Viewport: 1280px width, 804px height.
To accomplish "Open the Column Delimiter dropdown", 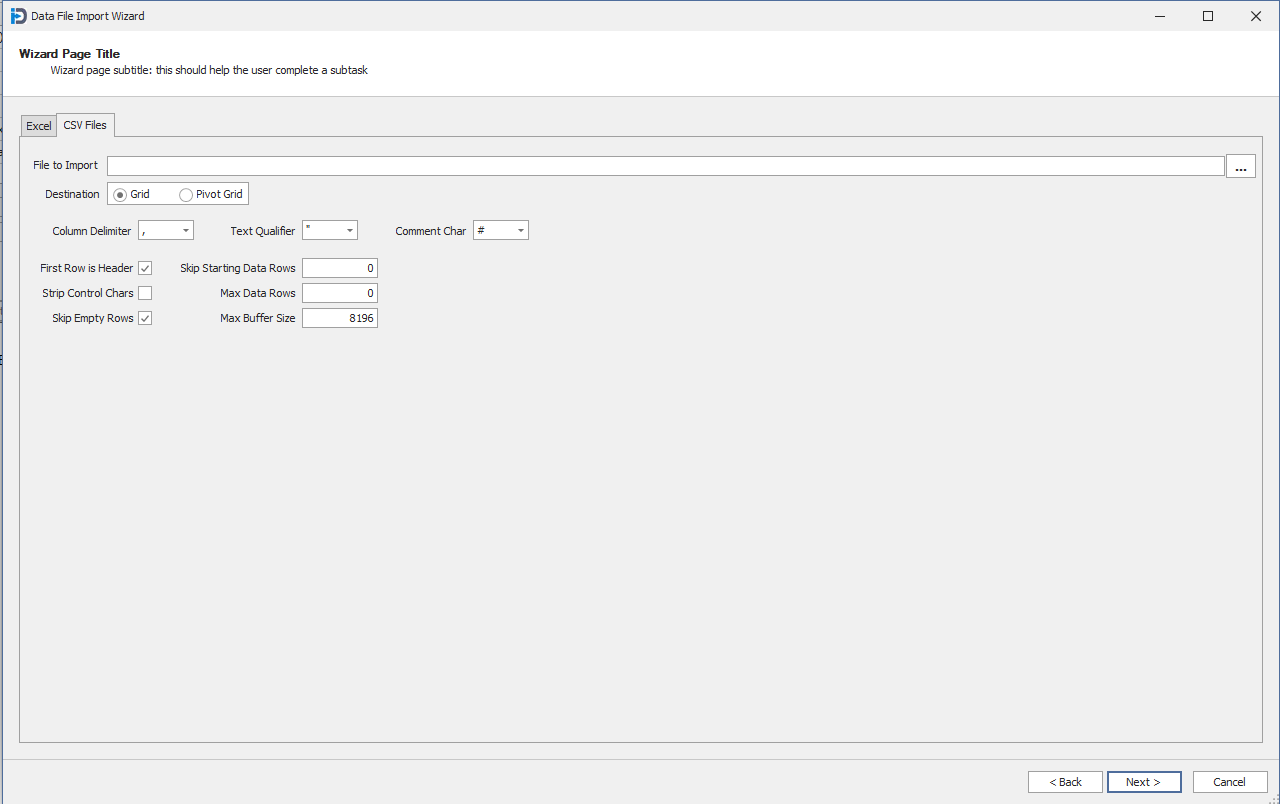I will pos(186,231).
